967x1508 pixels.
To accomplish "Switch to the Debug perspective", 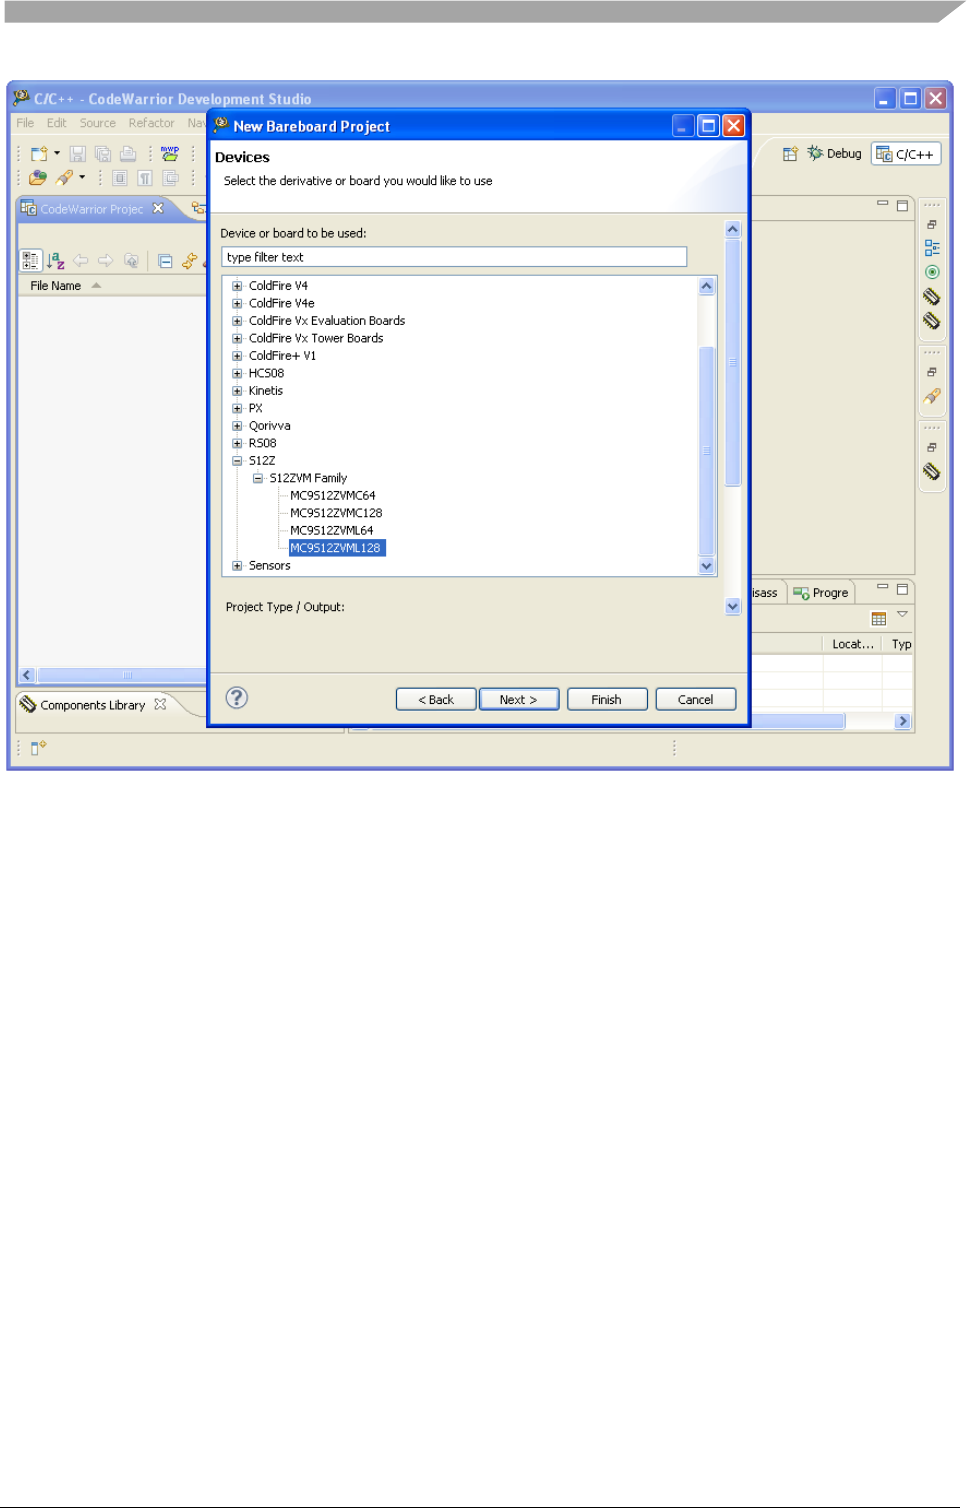I will (834, 154).
